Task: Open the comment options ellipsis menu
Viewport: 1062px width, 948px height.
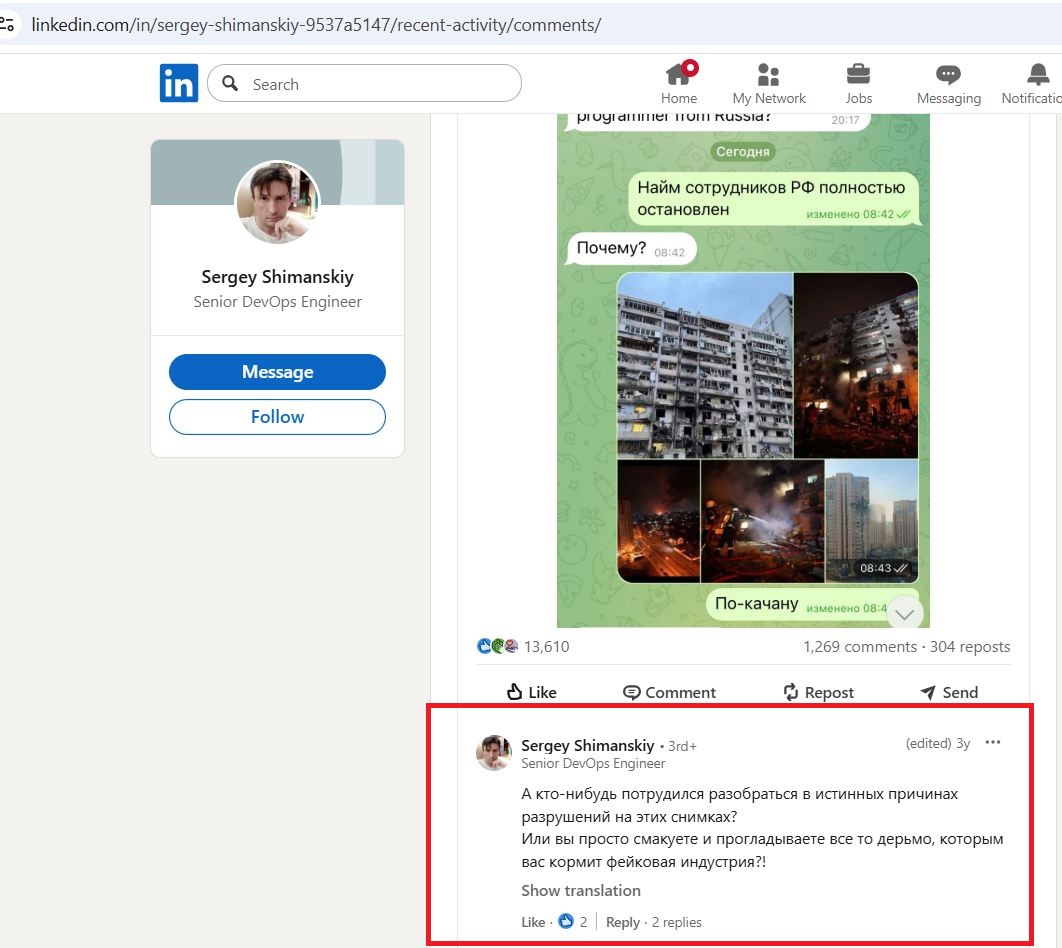Action: coord(993,742)
